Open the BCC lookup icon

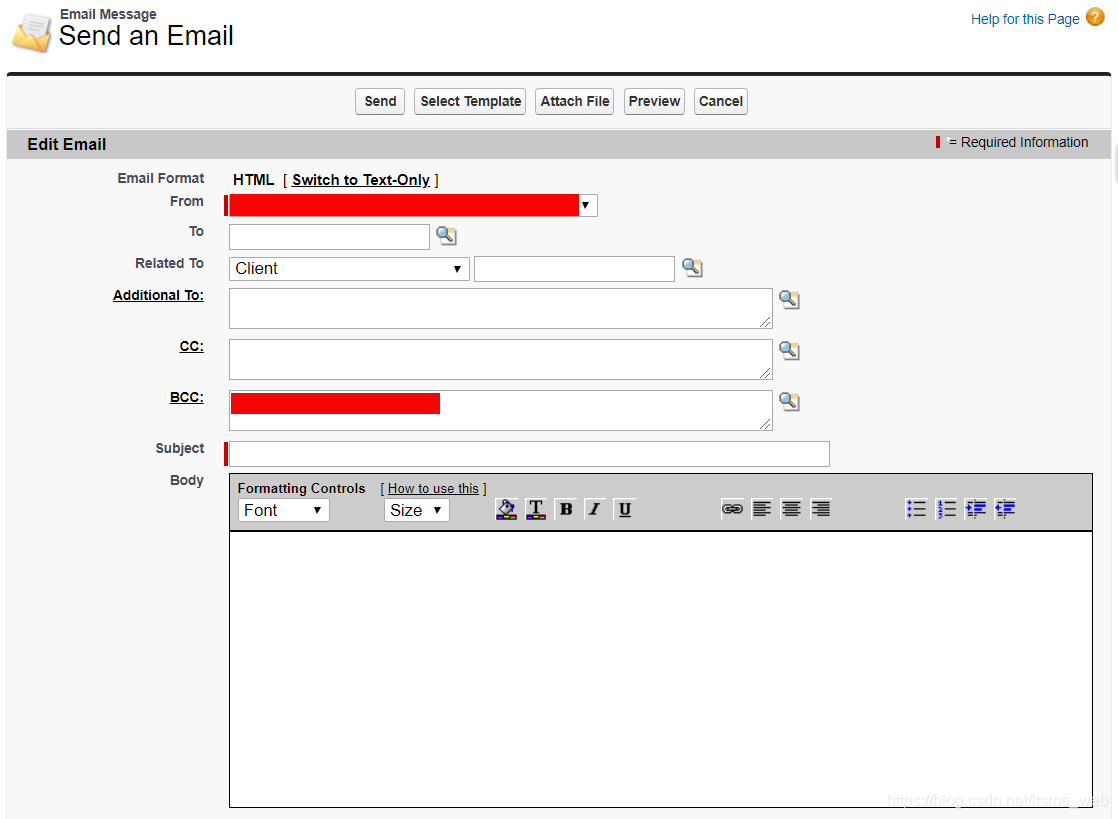coord(789,401)
